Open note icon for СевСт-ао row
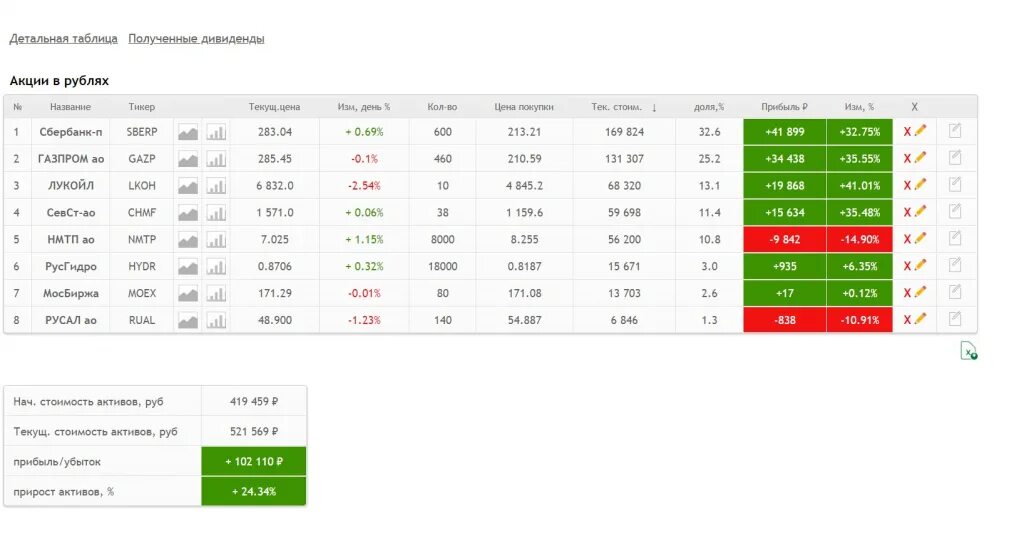The width and height of the screenshot is (1024, 538). click(955, 211)
